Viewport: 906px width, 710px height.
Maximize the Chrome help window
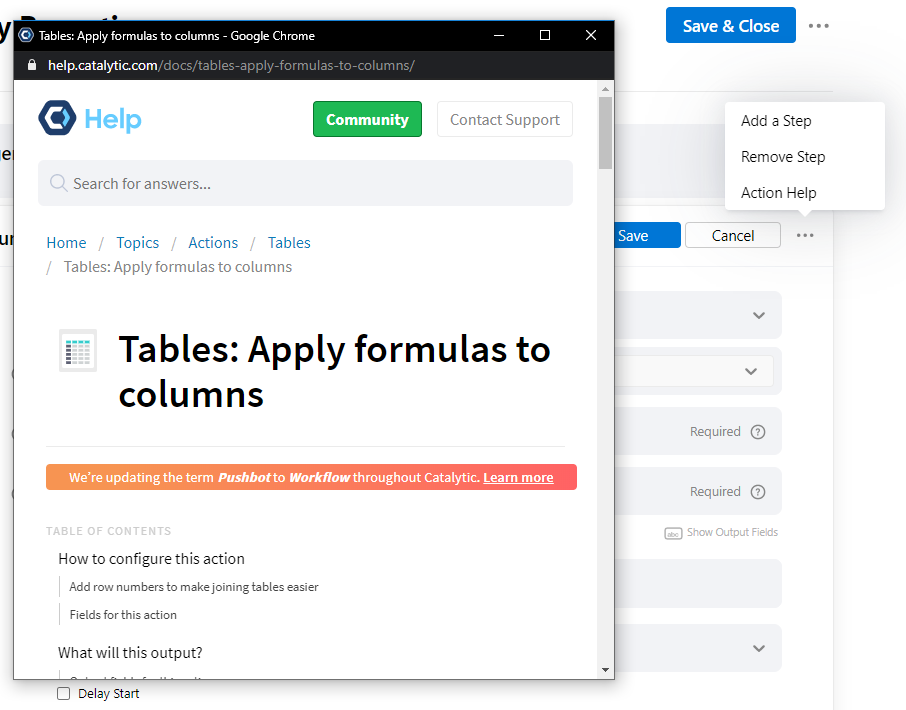[544, 35]
